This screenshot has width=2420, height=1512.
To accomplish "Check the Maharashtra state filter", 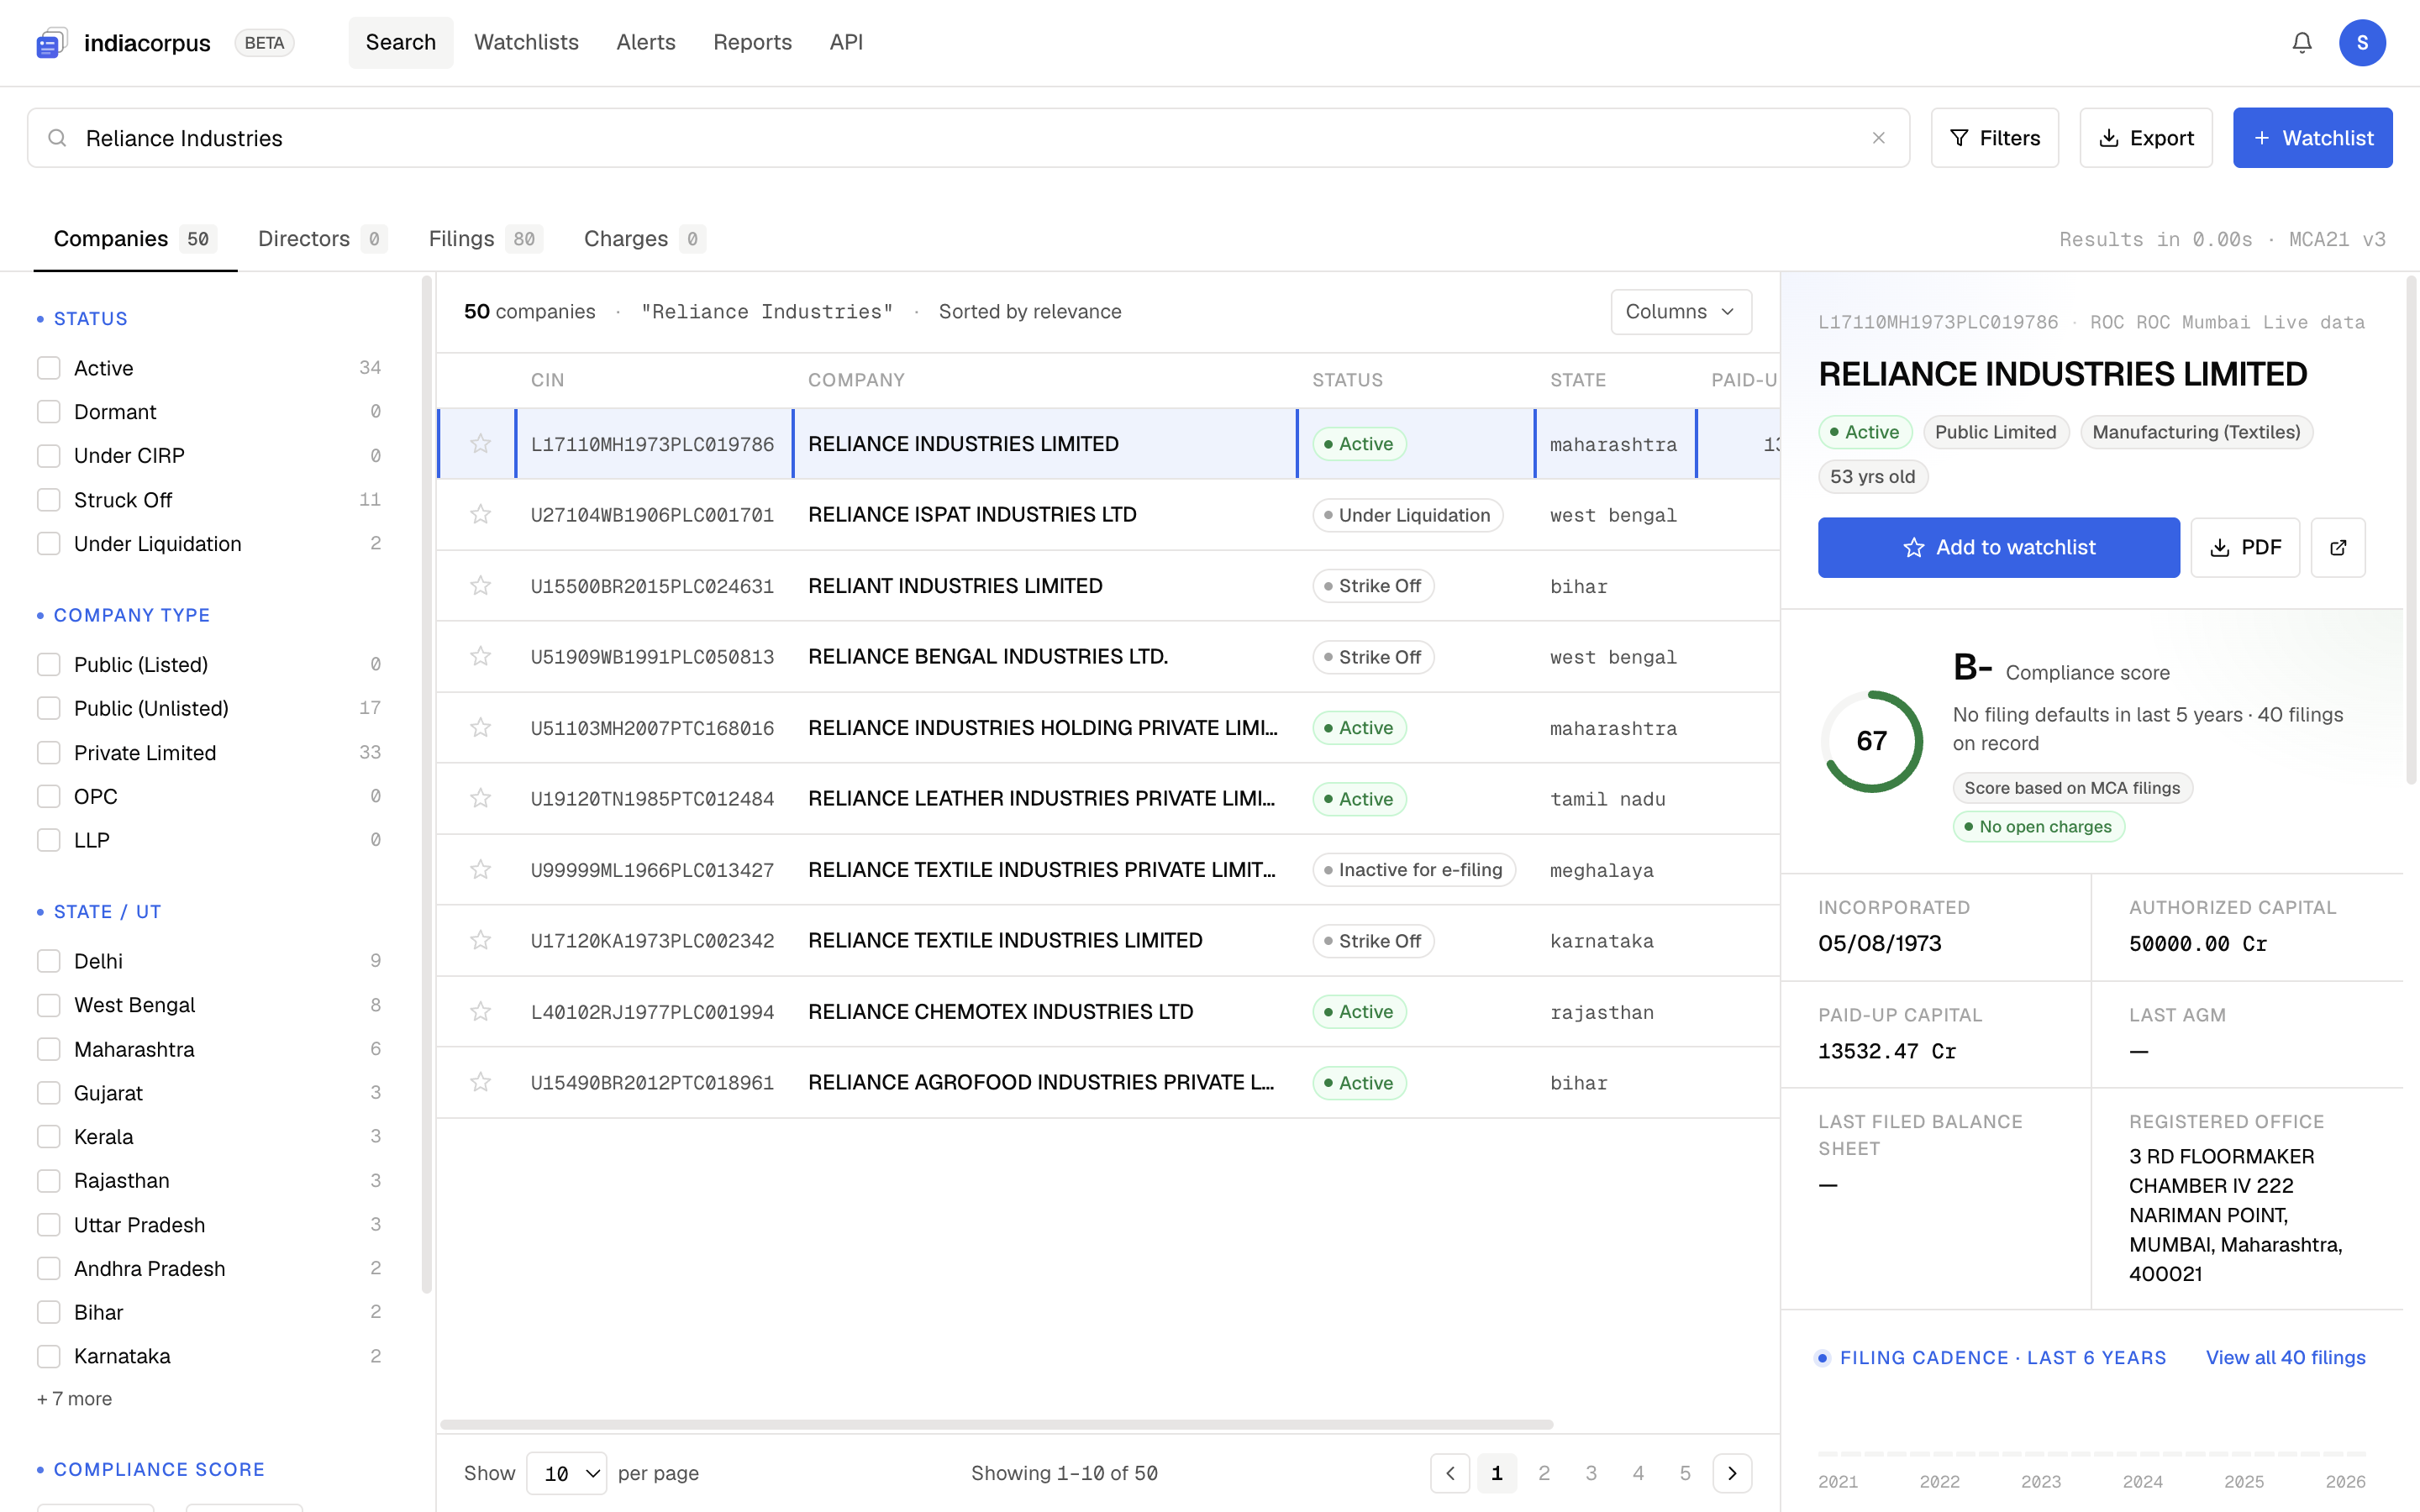I will click(x=49, y=1049).
